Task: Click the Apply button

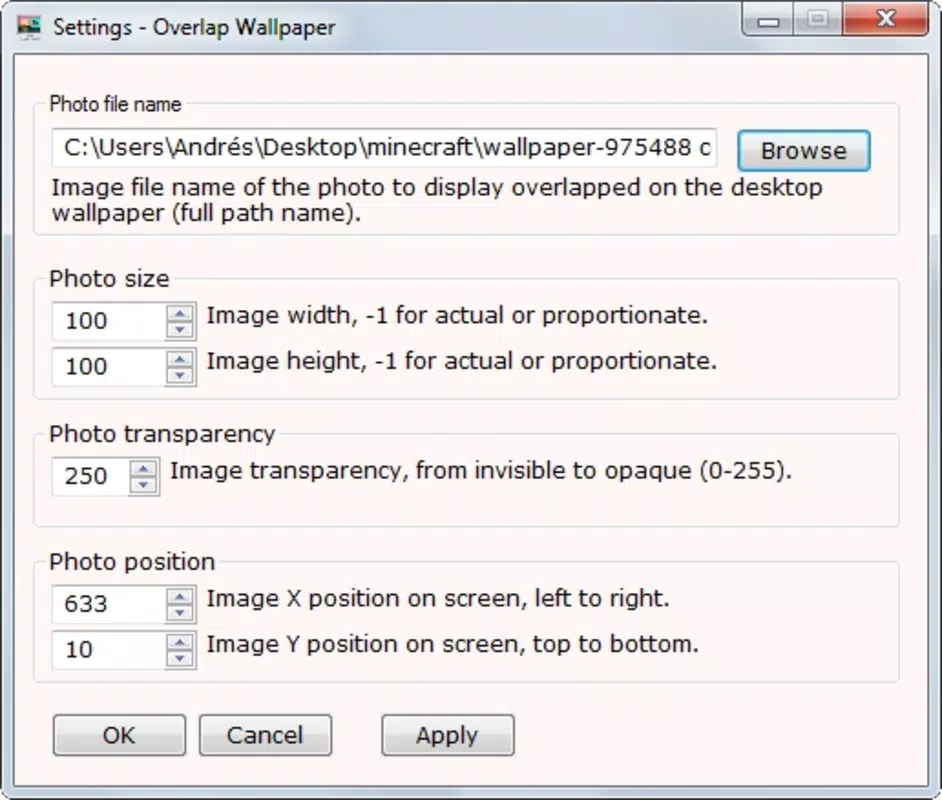Action: point(448,735)
